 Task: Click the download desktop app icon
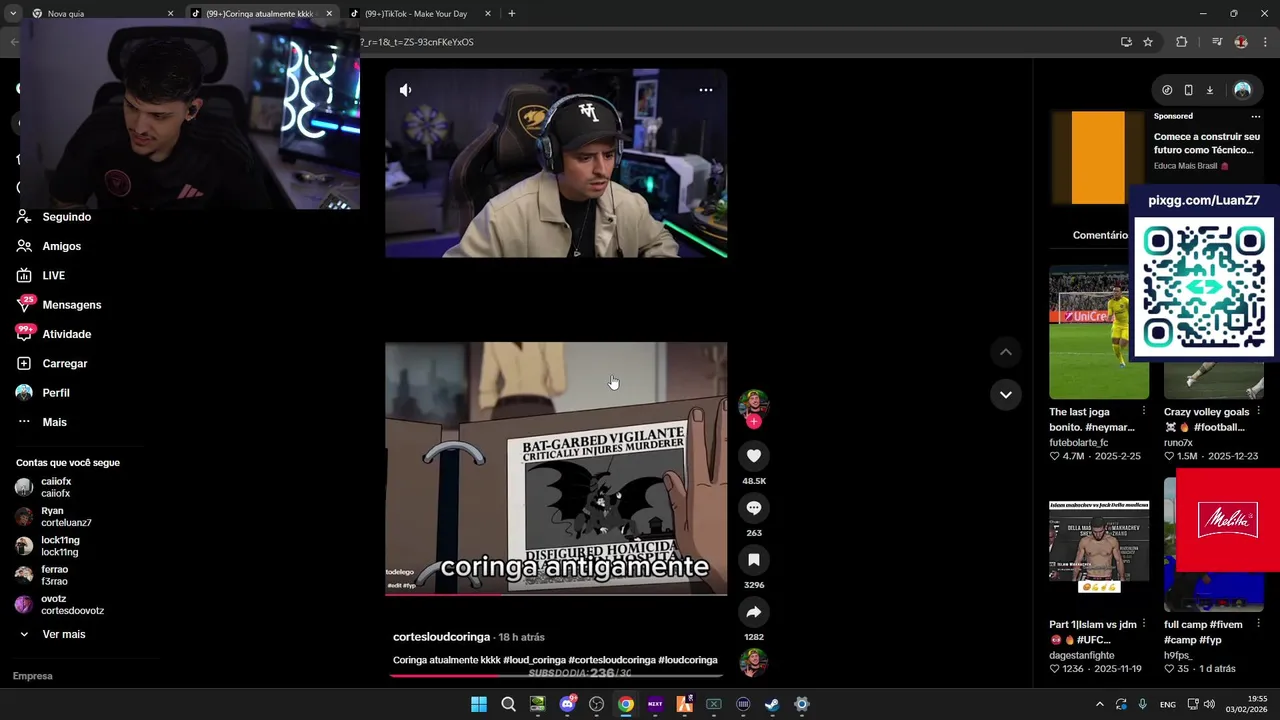tap(1209, 90)
